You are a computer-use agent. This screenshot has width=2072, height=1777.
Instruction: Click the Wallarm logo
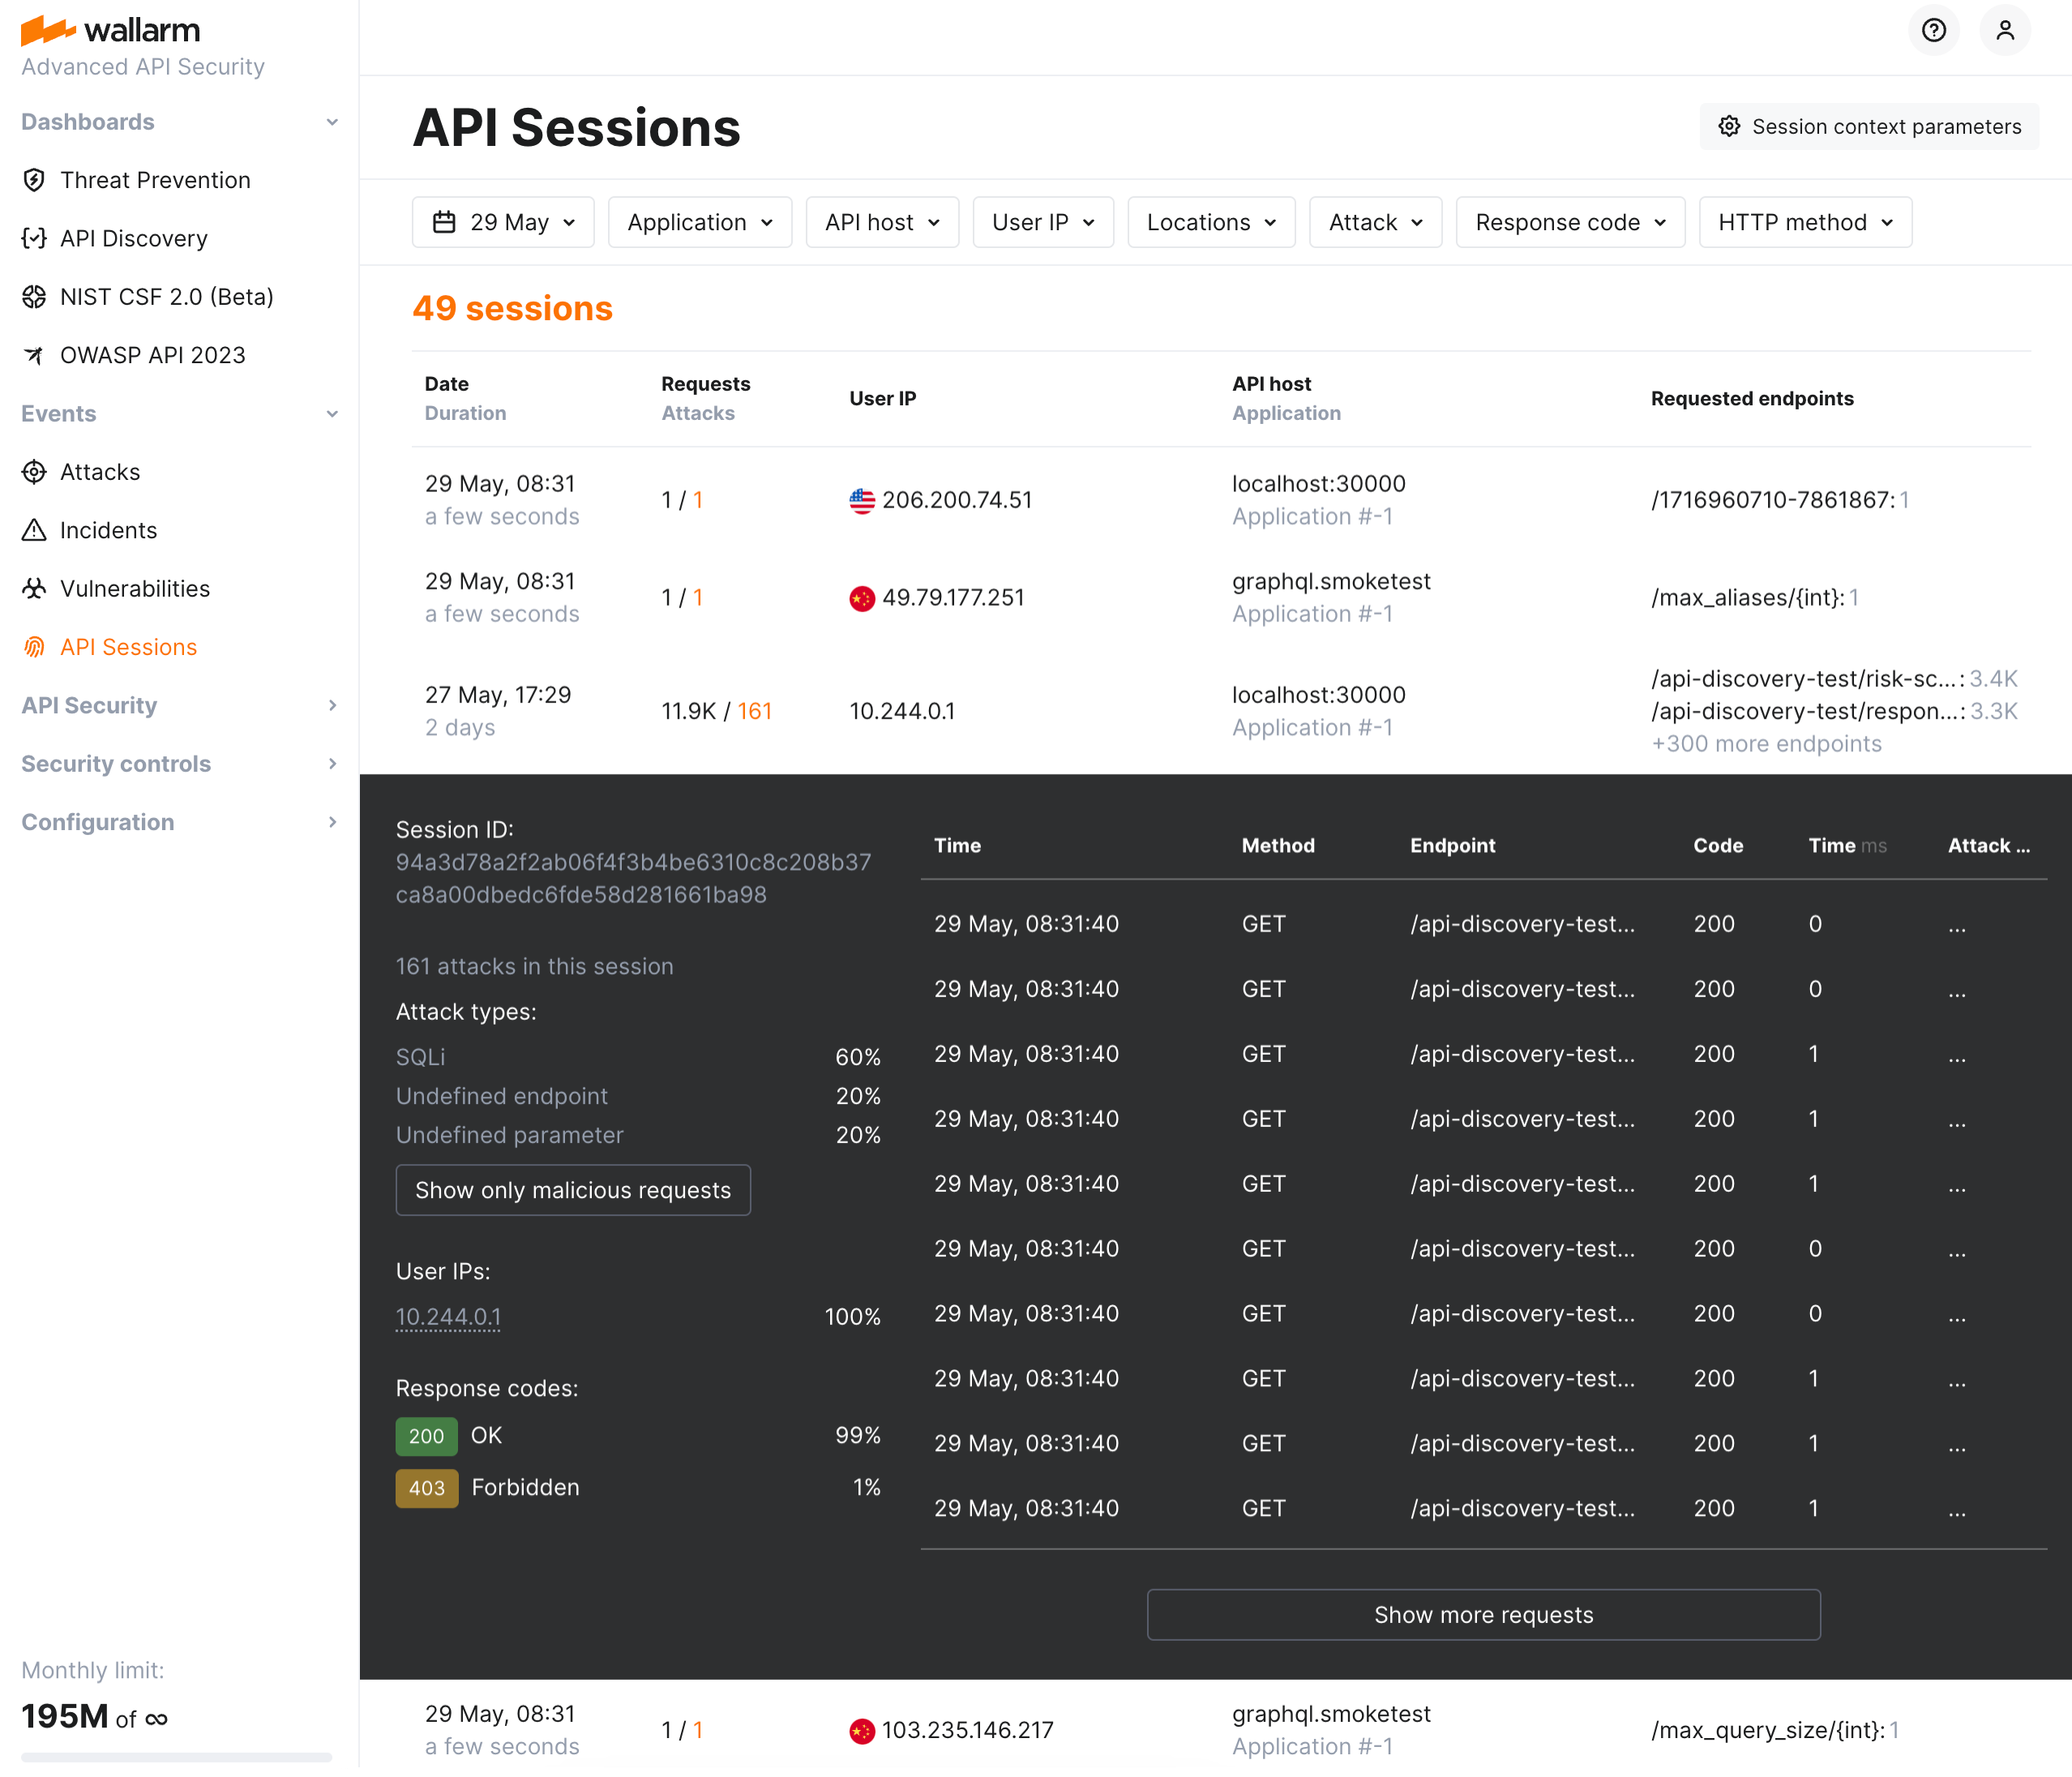point(110,30)
